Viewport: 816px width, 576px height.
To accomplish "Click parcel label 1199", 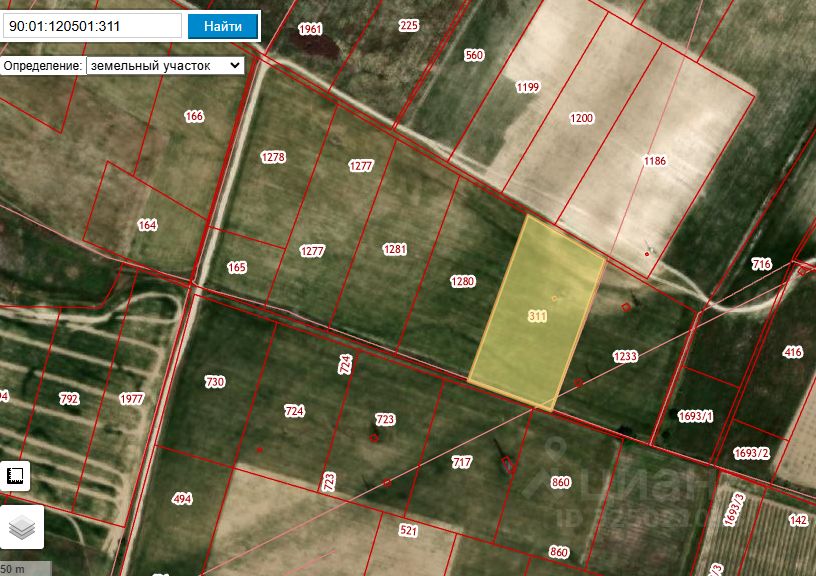I will (527, 87).
